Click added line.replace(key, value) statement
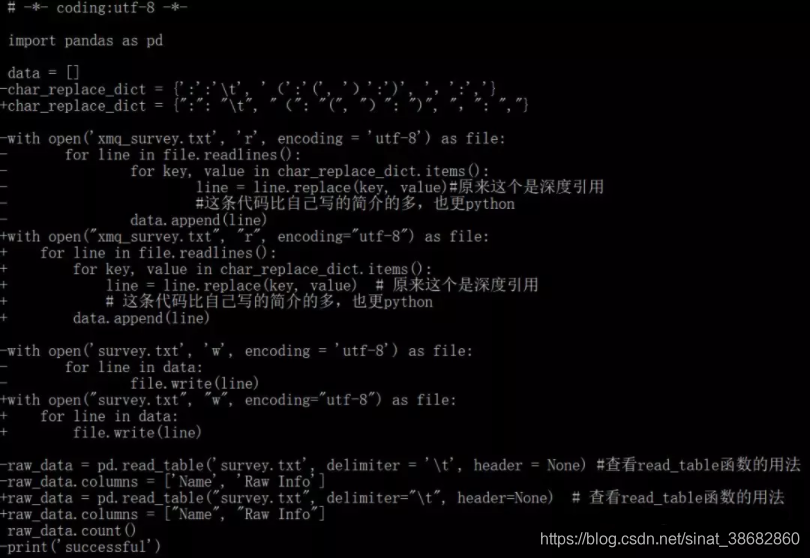810x558 pixels. pos(231,285)
